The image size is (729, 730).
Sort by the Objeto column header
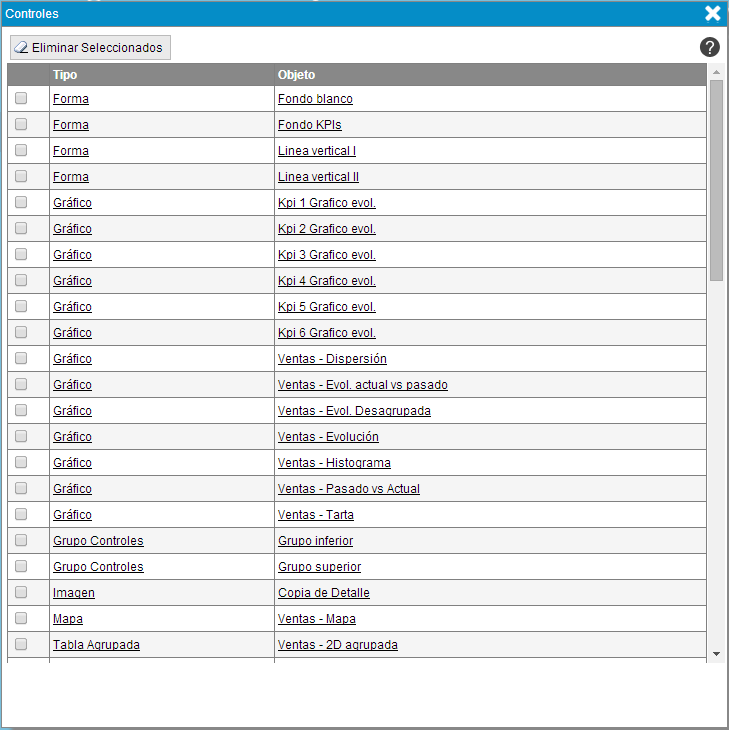[x=296, y=75]
